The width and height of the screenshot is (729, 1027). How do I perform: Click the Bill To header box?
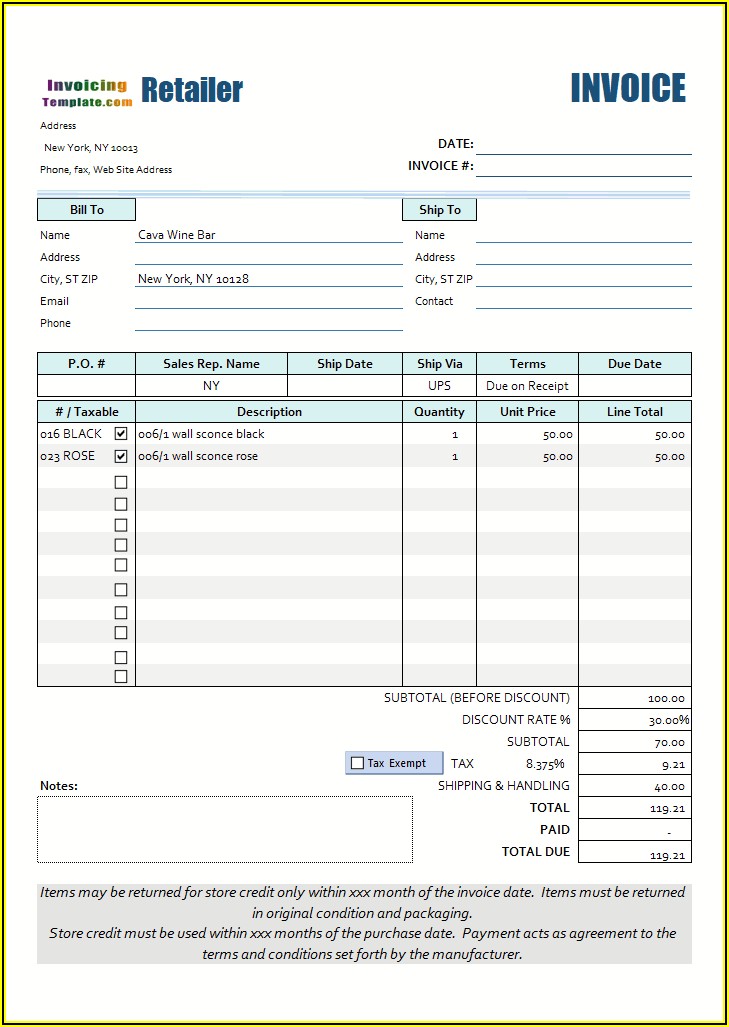86,210
